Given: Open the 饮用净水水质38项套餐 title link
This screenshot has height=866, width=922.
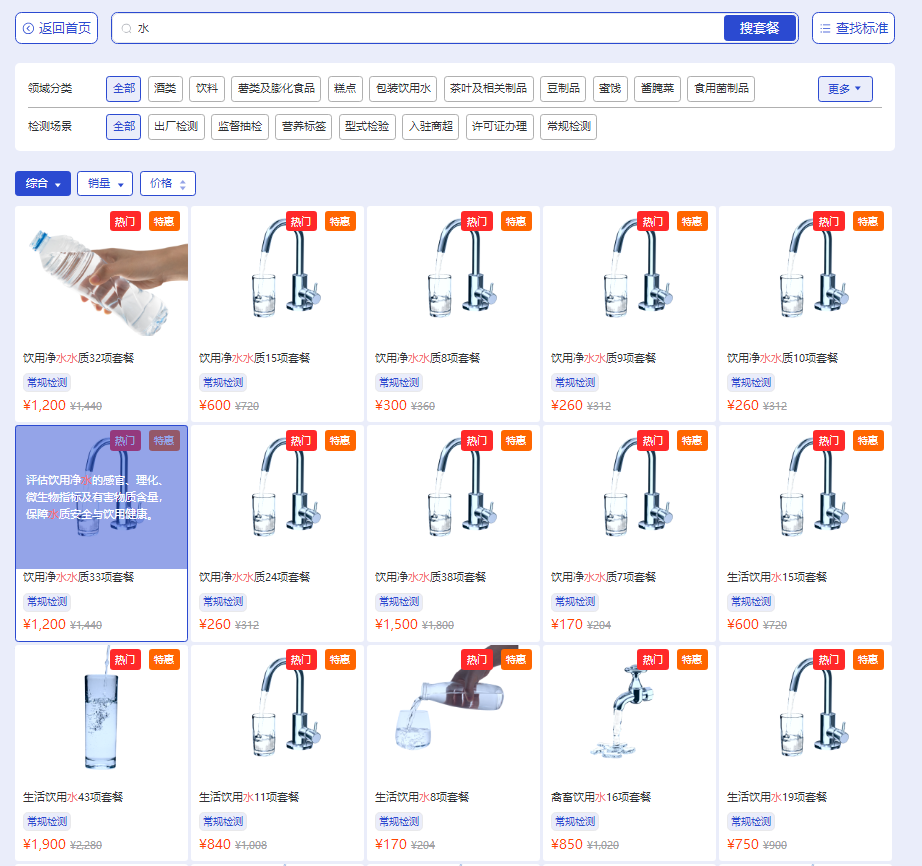Looking at the screenshot, I should (x=430, y=577).
